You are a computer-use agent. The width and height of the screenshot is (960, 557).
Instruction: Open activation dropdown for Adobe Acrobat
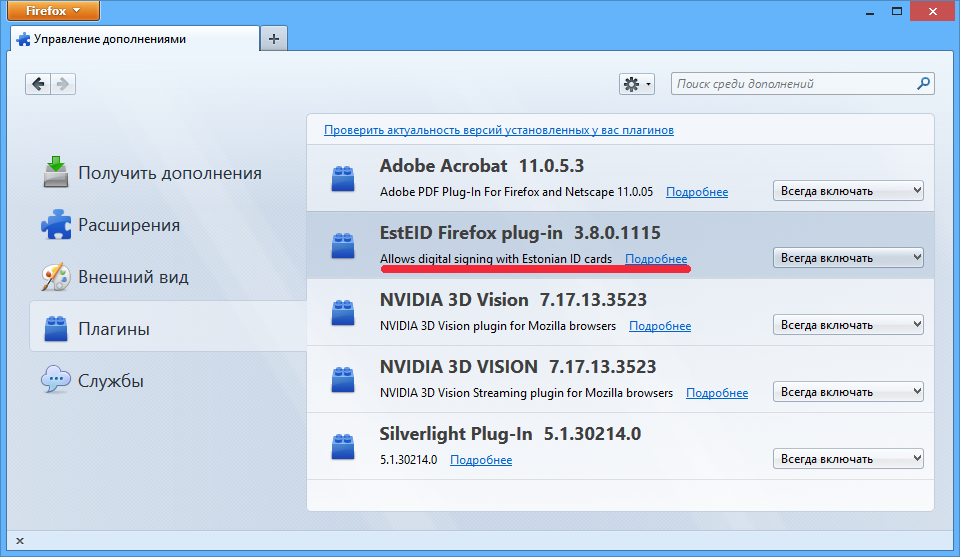(x=848, y=190)
